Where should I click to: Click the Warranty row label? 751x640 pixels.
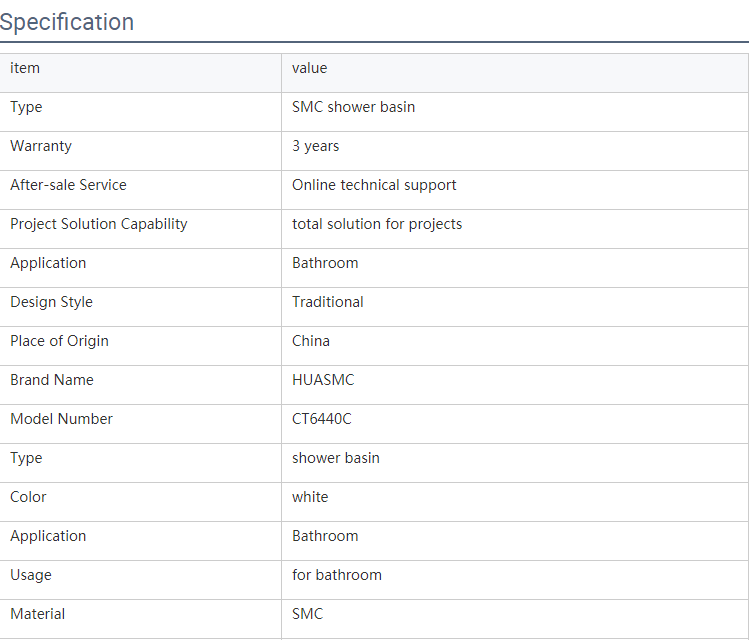tap(41, 146)
